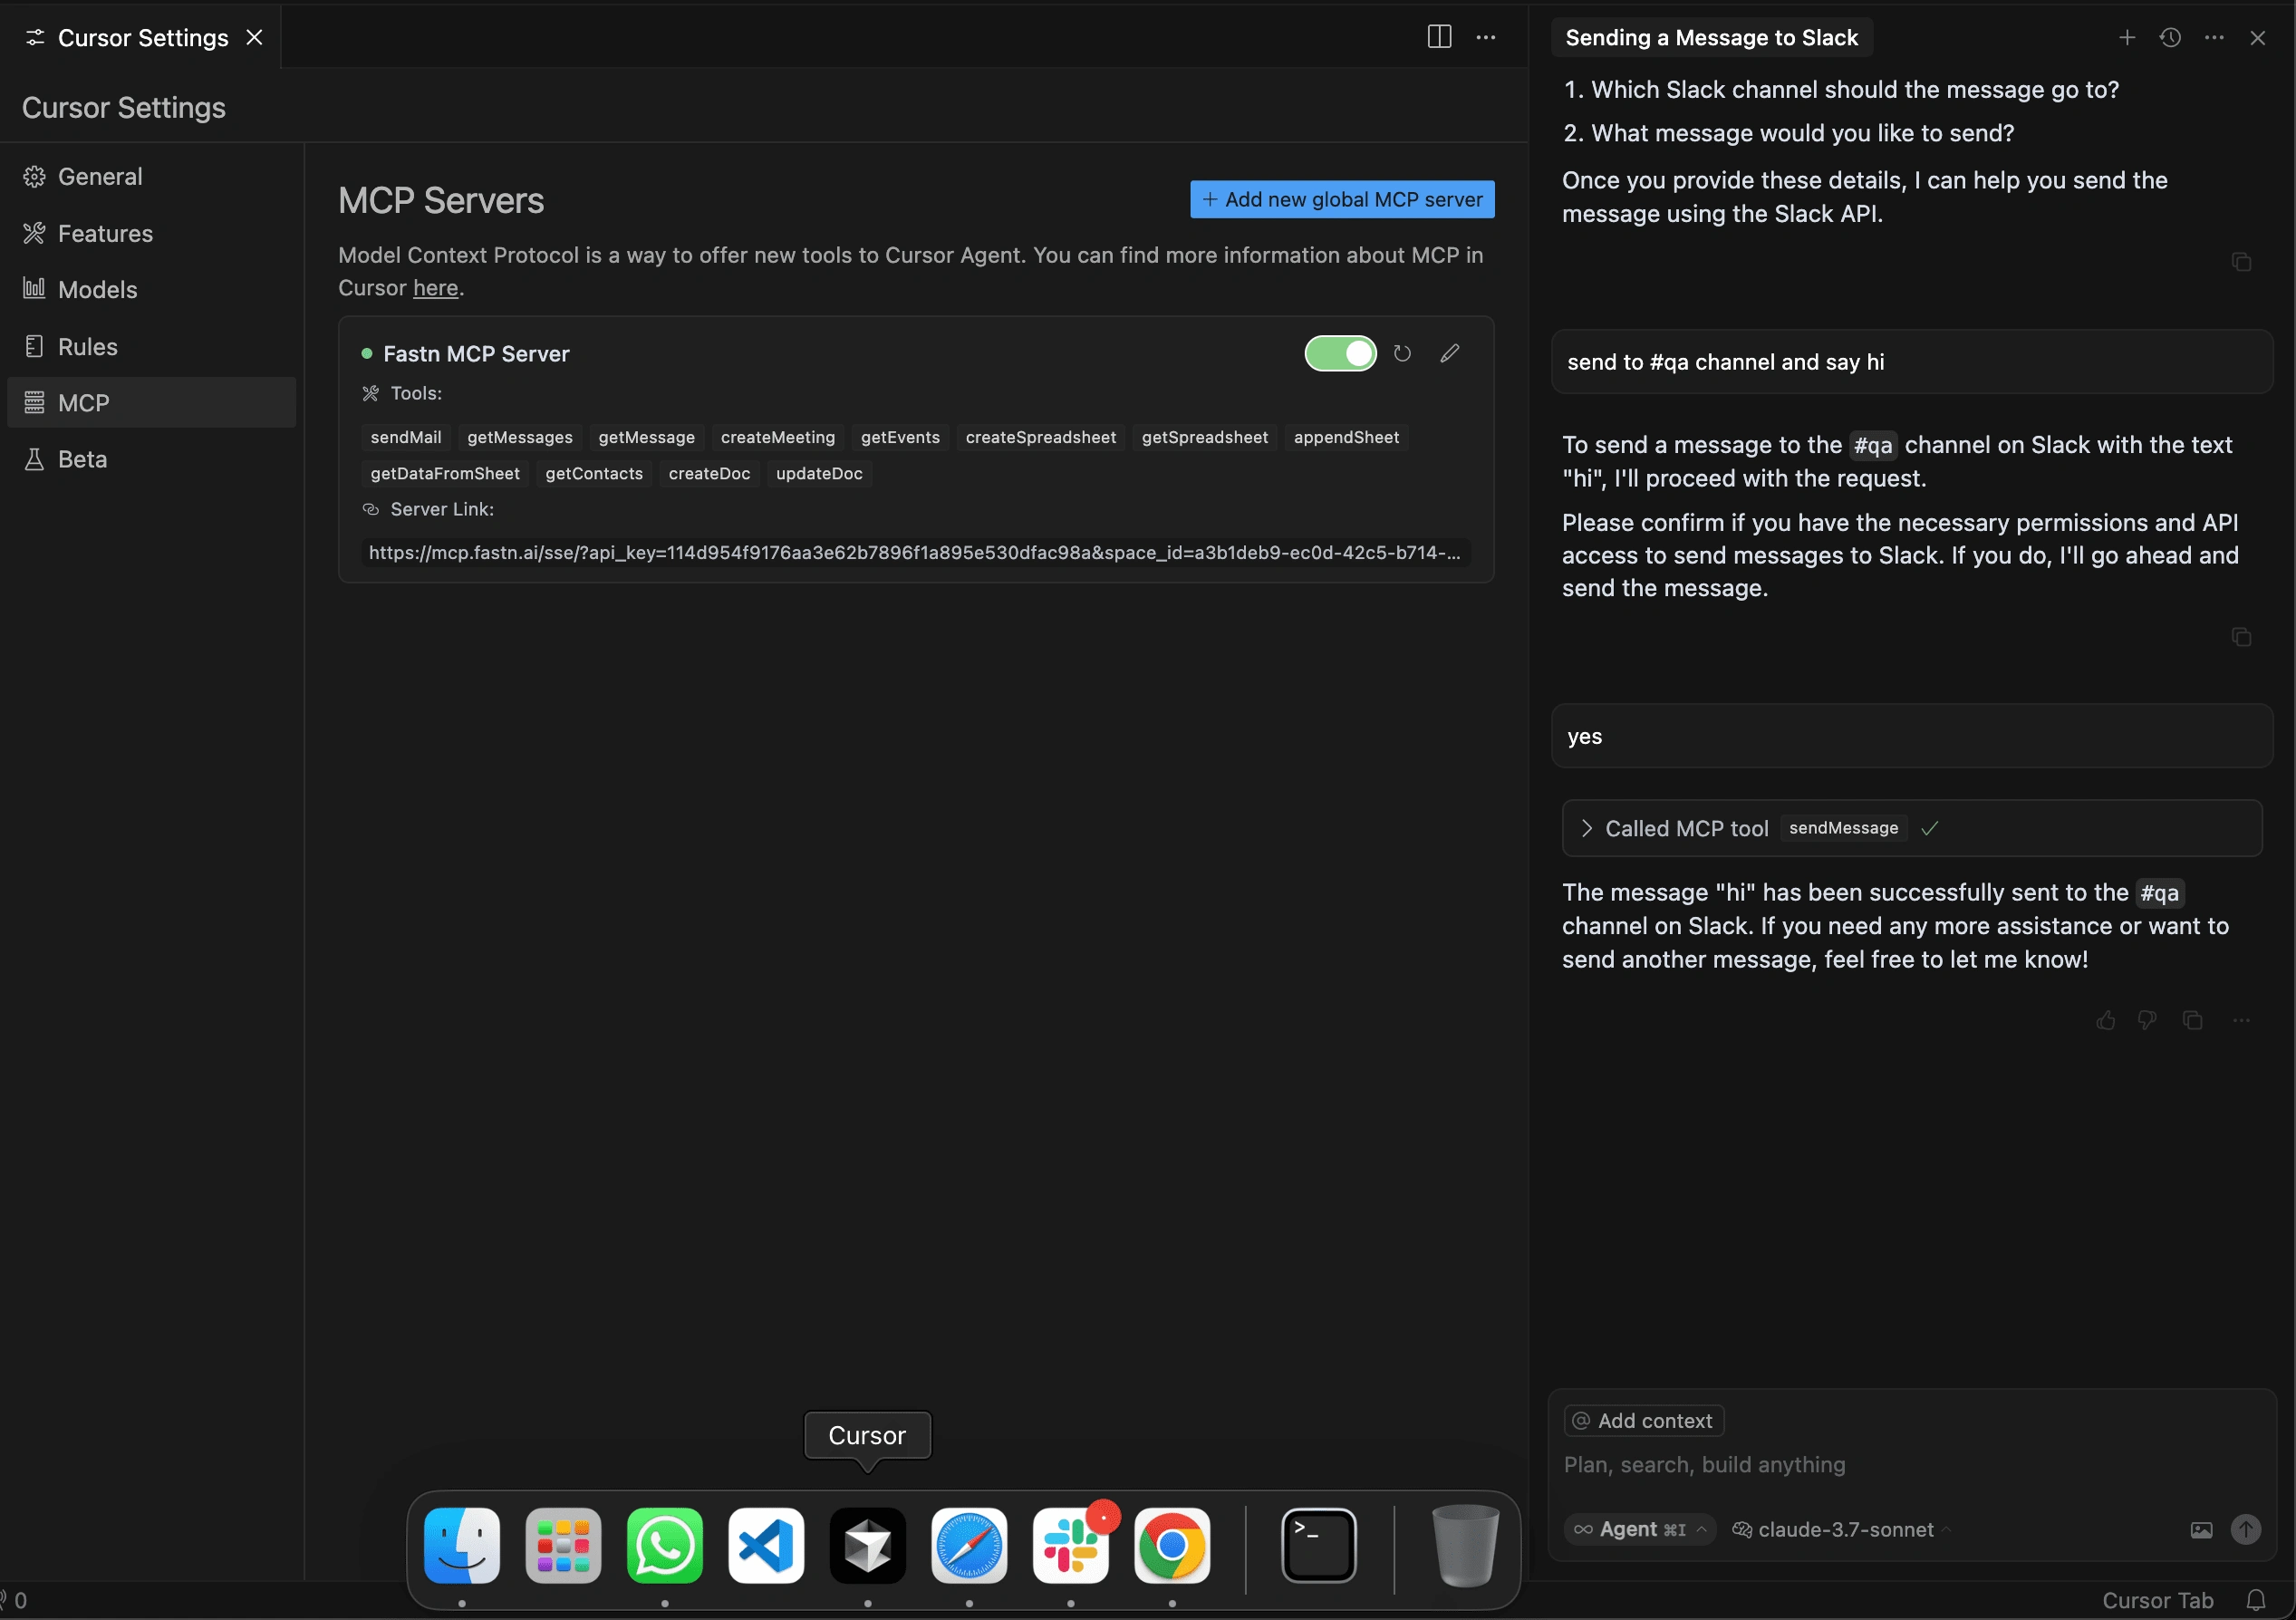The height and width of the screenshot is (1620, 2296).
Task: Open Safari from the Dock
Action: pos(969,1545)
